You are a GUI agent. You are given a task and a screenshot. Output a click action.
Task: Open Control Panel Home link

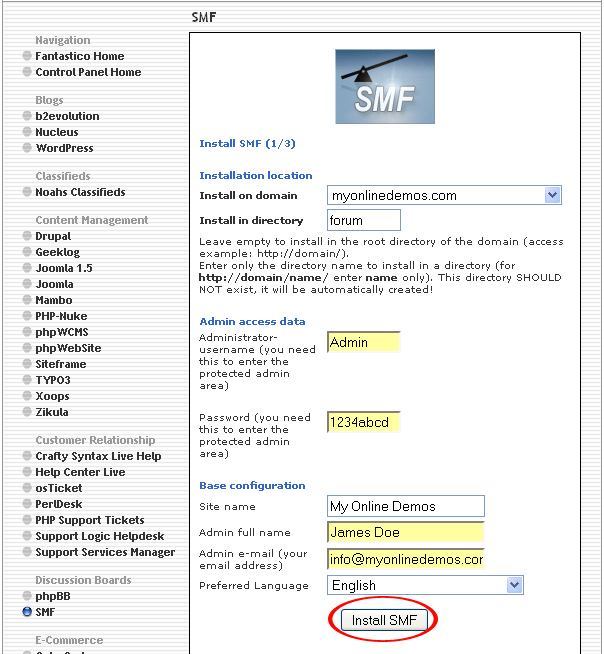88,72
